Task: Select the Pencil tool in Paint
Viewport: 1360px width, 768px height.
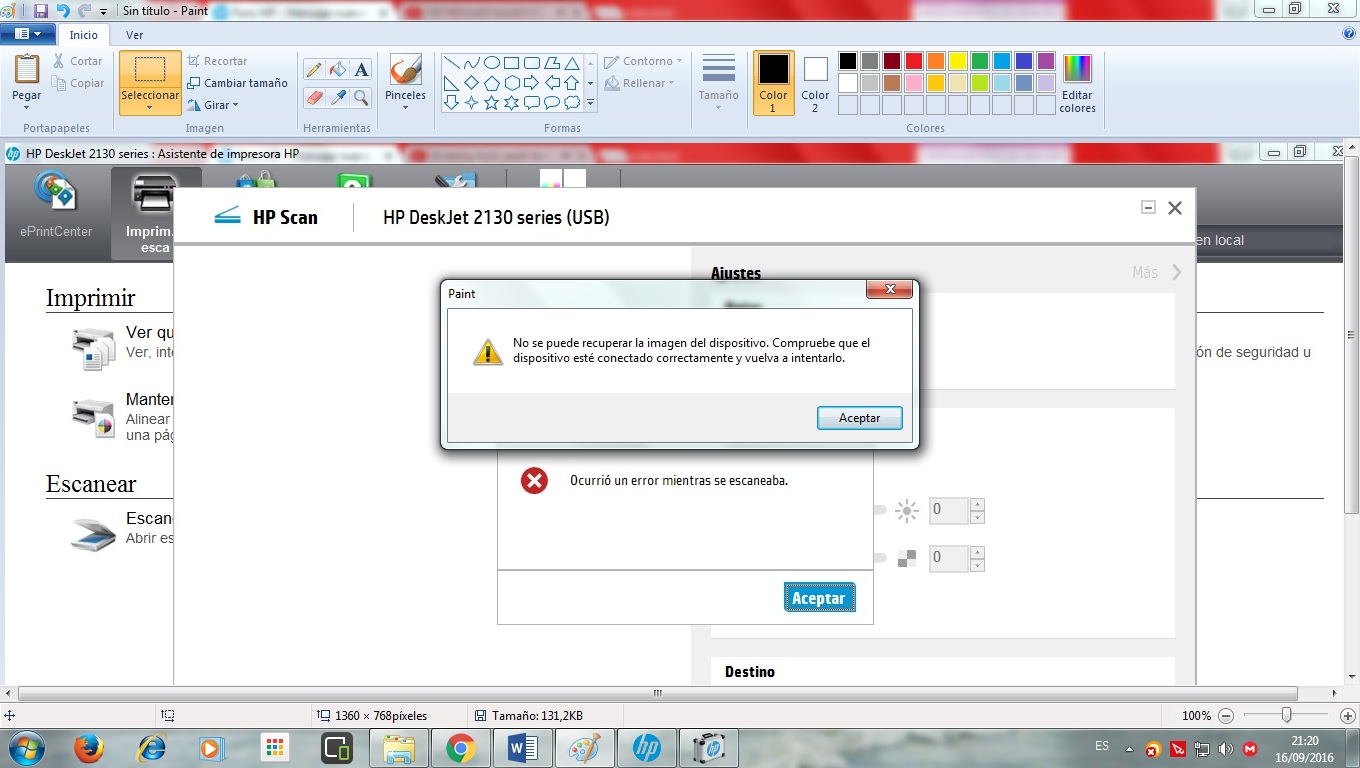Action: [314, 69]
